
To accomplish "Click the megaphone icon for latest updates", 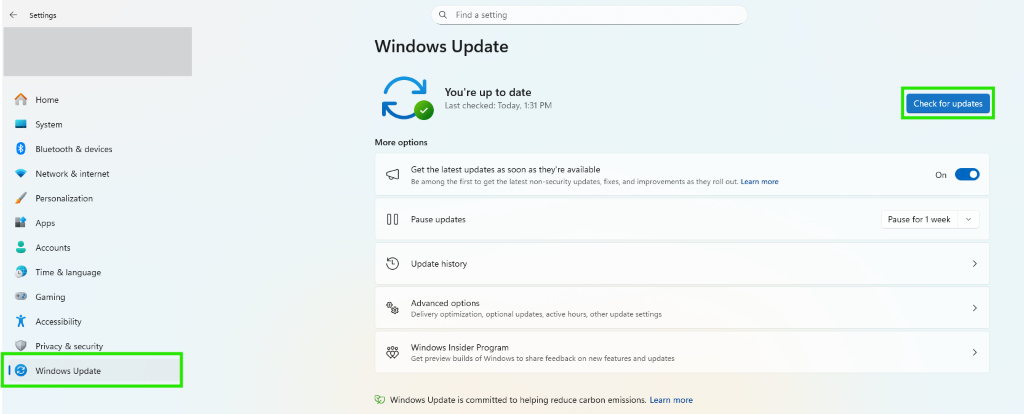I will (392, 174).
